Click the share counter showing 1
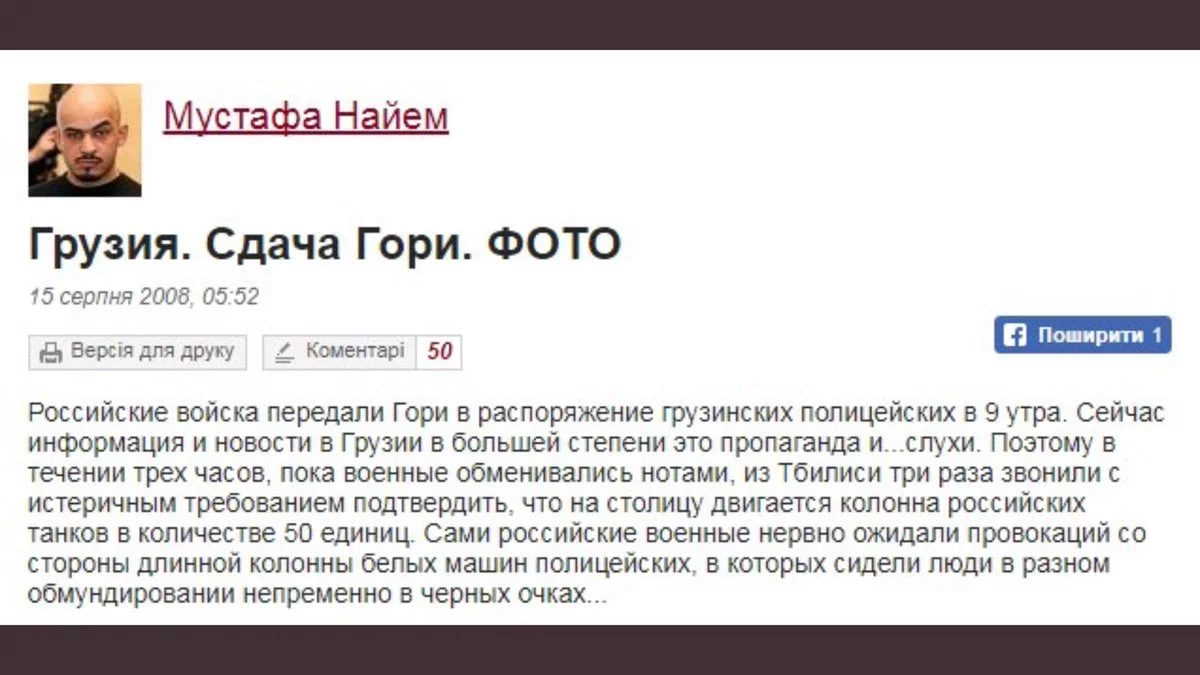The image size is (1200, 675). pos(1157,335)
